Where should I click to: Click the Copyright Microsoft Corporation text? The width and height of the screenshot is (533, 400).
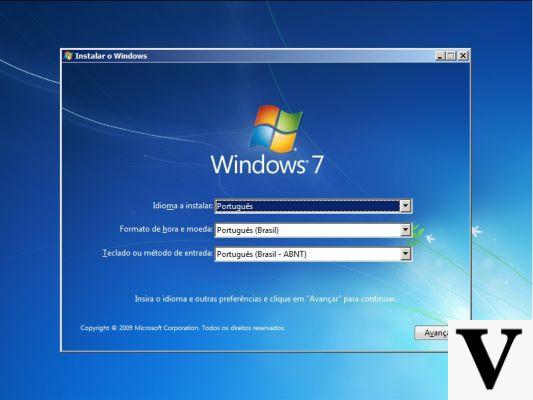(x=183, y=328)
